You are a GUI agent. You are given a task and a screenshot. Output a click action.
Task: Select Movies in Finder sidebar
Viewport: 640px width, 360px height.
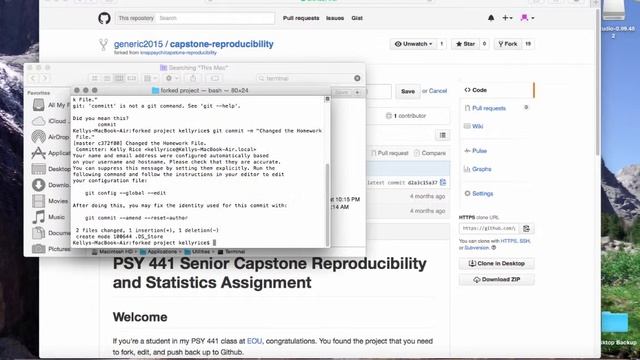click(x=50, y=201)
